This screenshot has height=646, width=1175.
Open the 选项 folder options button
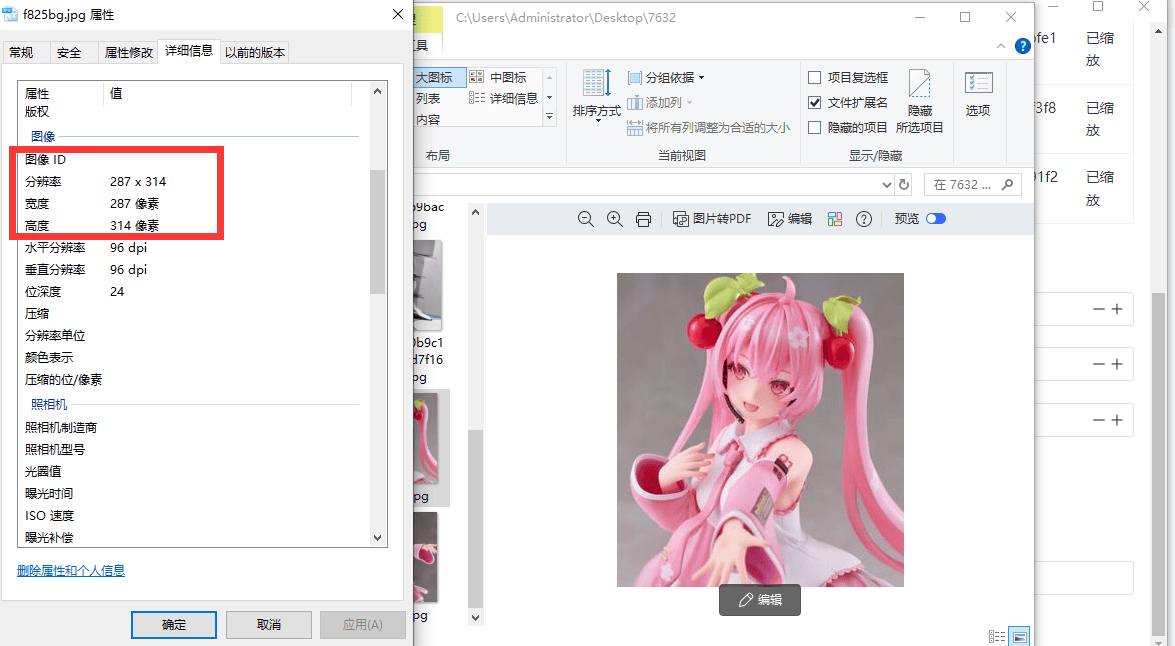tap(978, 94)
